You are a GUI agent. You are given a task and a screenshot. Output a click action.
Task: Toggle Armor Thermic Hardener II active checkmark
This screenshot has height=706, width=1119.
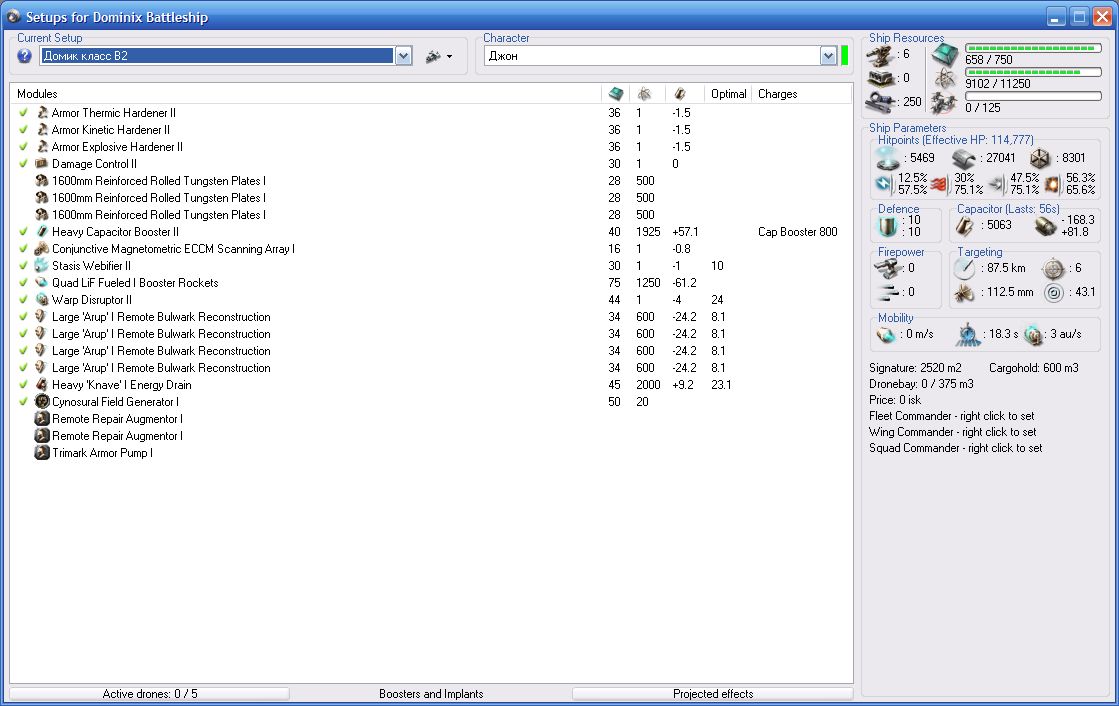click(x=24, y=112)
